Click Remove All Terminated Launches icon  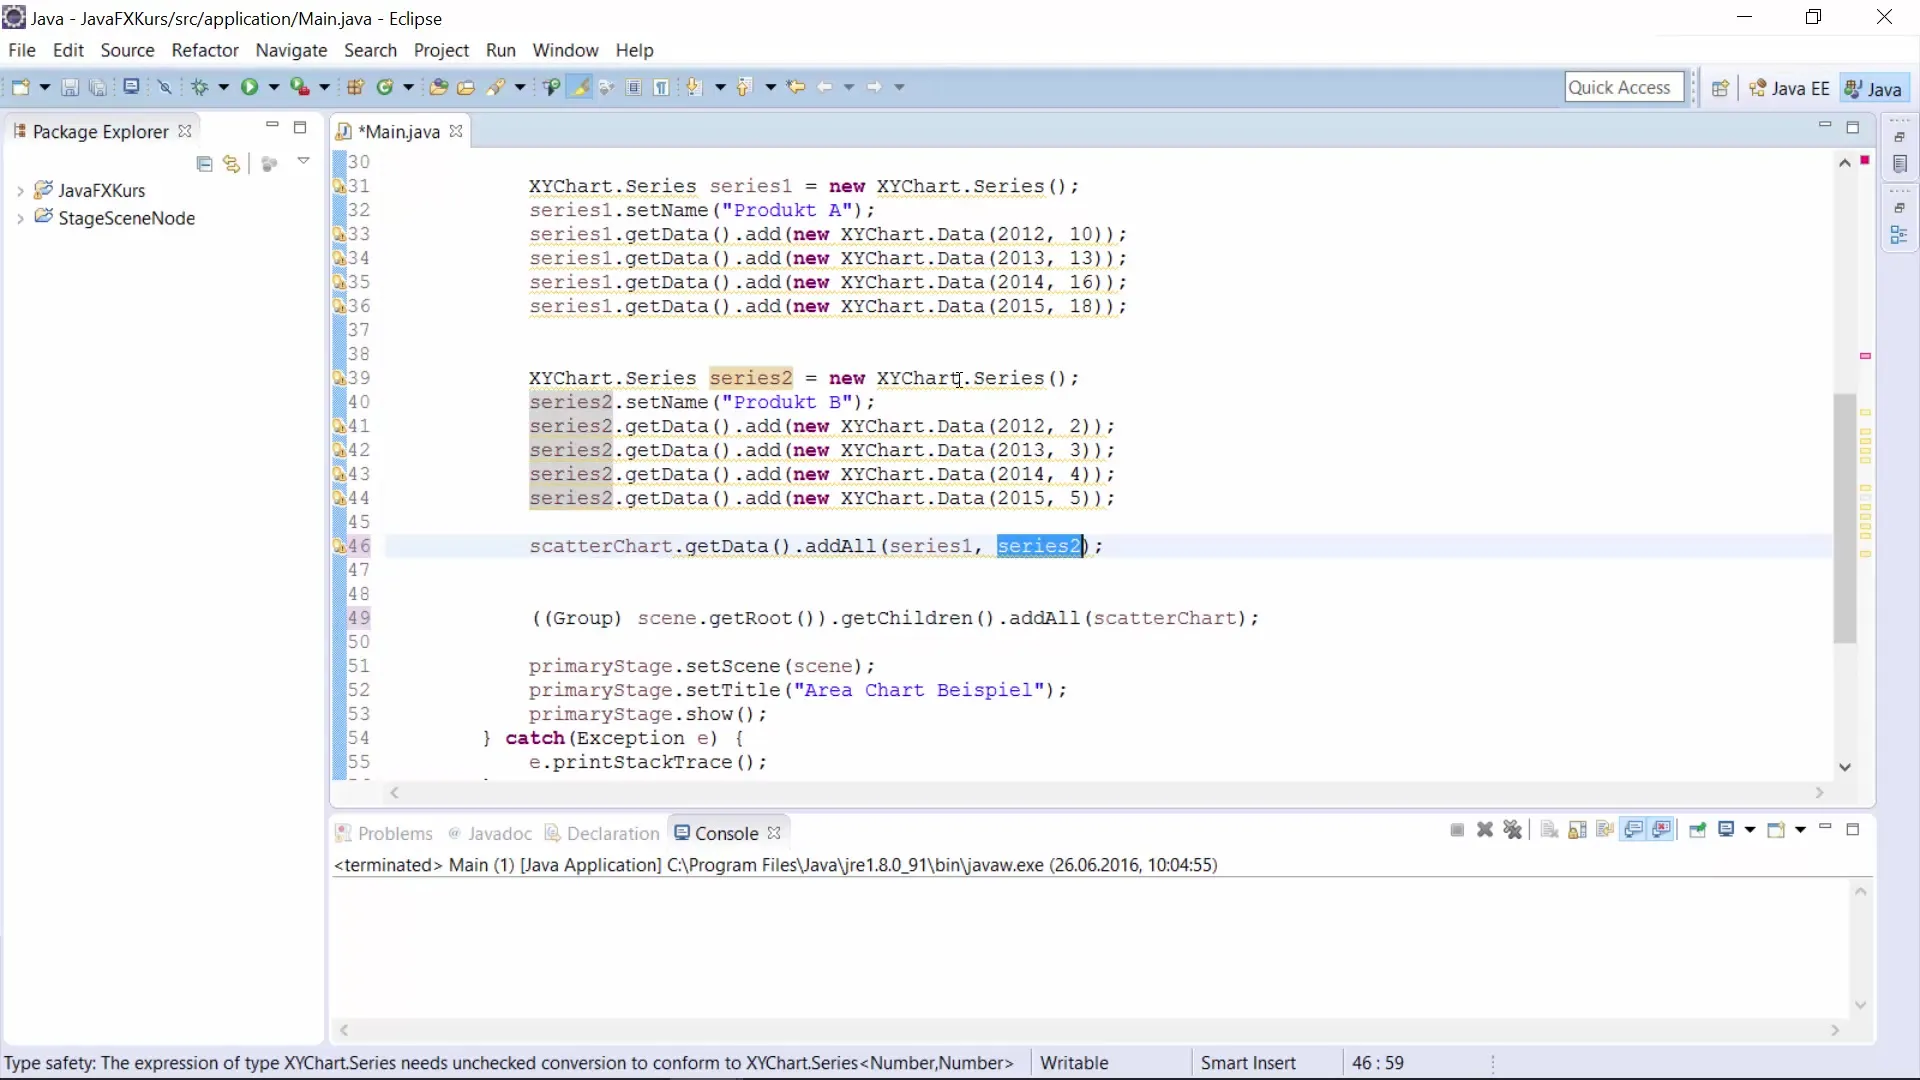1513,830
